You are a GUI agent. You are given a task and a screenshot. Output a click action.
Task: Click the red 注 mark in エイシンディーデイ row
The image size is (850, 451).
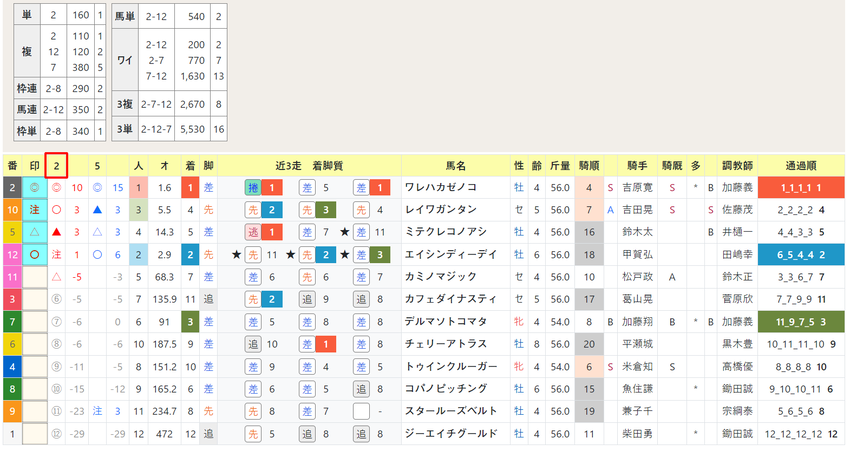(56, 255)
